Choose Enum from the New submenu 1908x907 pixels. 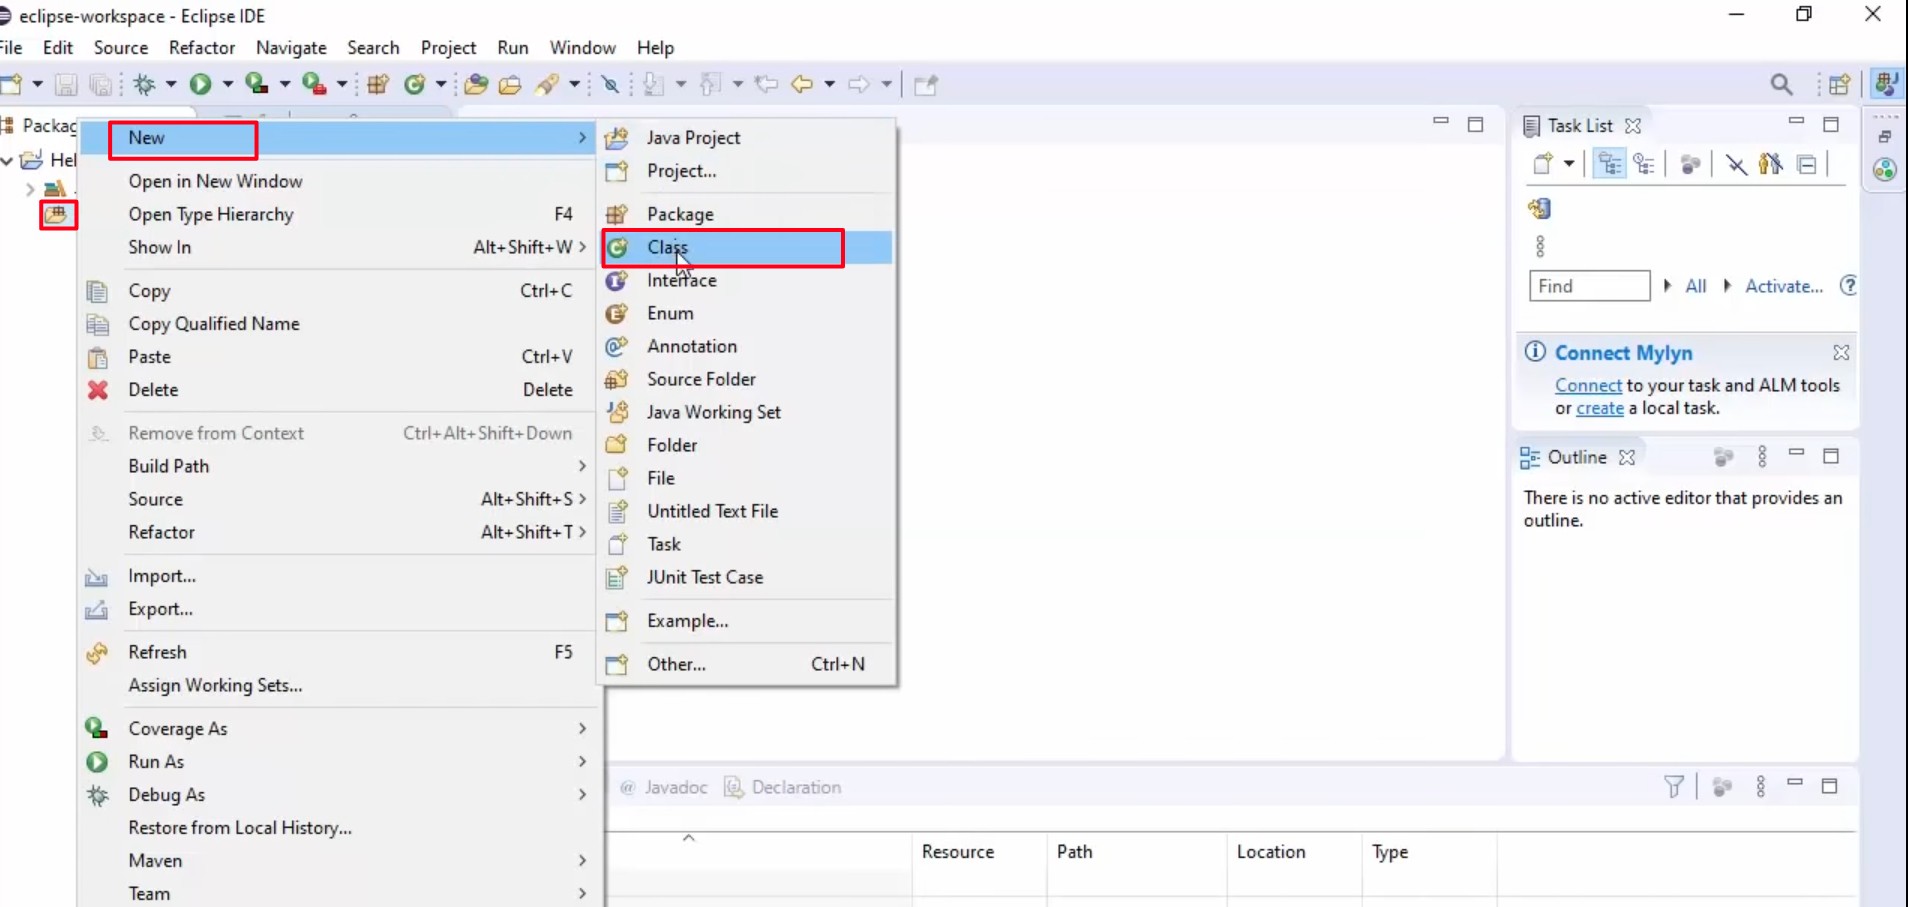pyautogui.click(x=747, y=313)
